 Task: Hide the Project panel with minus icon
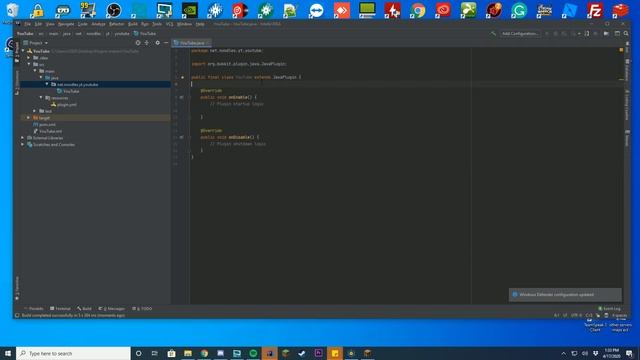[x=166, y=42]
